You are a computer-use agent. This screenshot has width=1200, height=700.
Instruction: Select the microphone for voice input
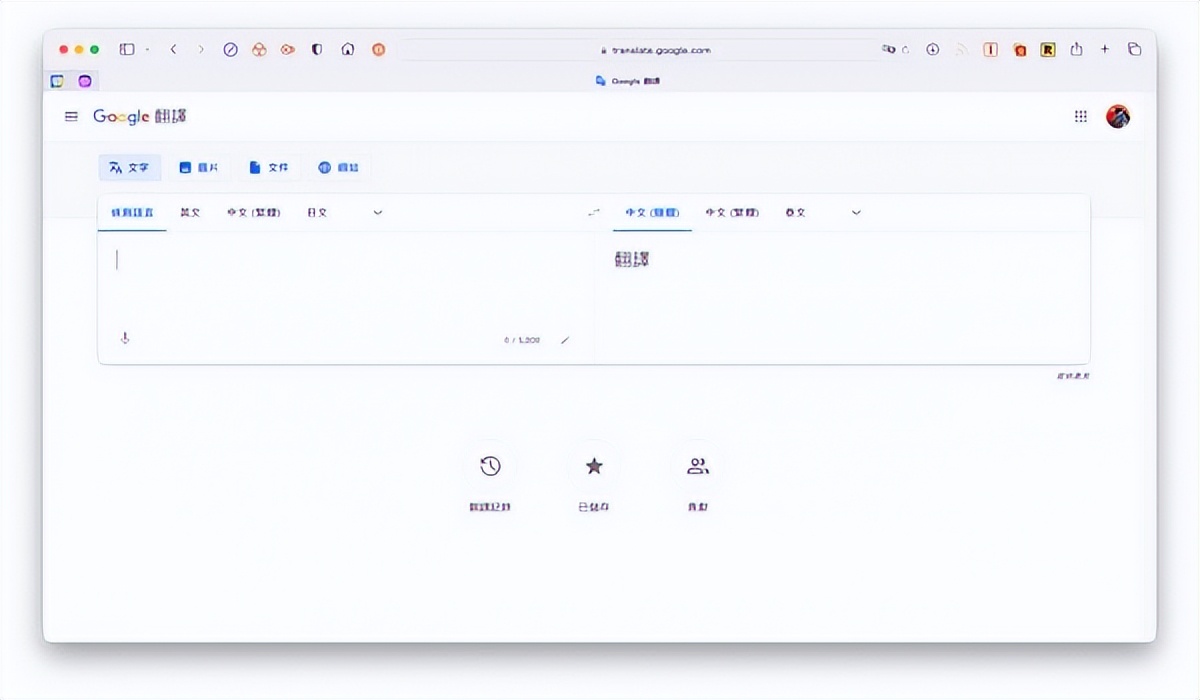125,338
